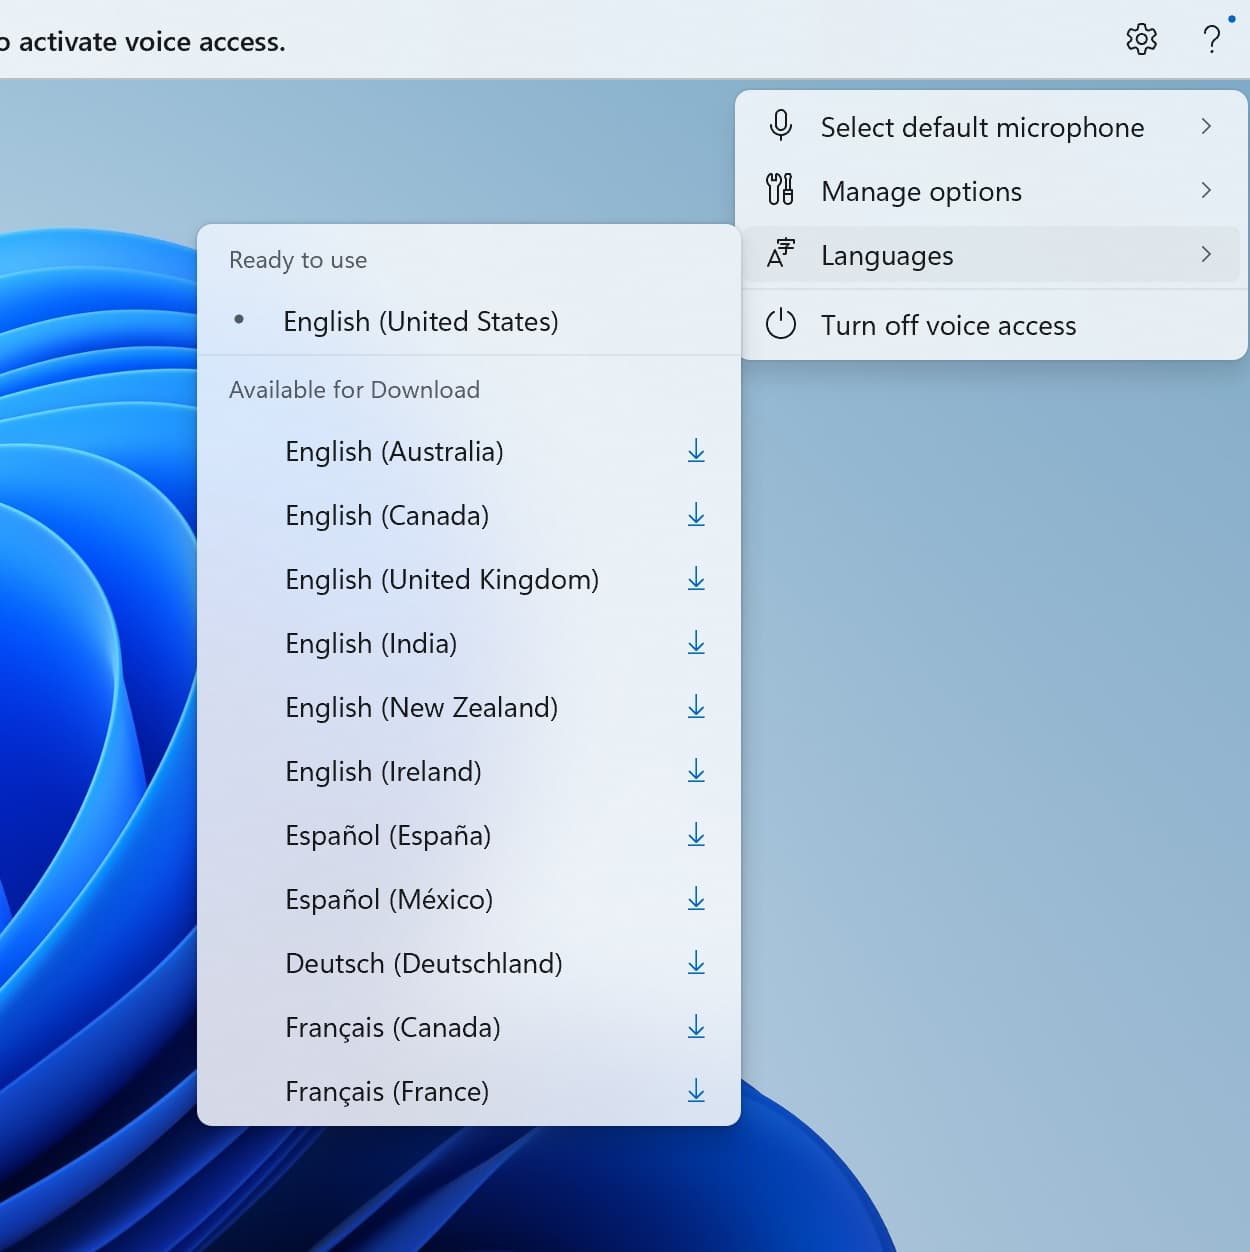Open the Languages submenu chevron
The image size is (1250, 1252).
1205,255
